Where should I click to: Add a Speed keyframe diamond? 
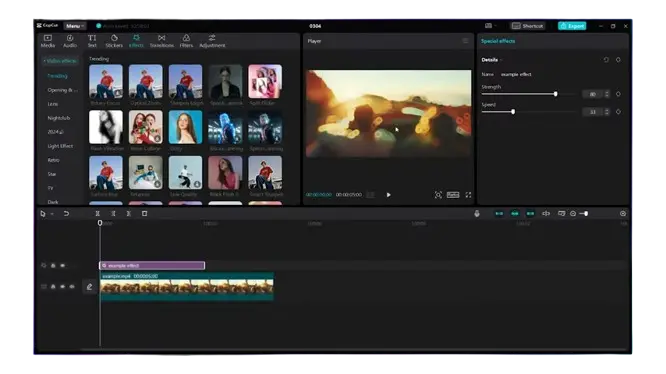pos(618,112)
